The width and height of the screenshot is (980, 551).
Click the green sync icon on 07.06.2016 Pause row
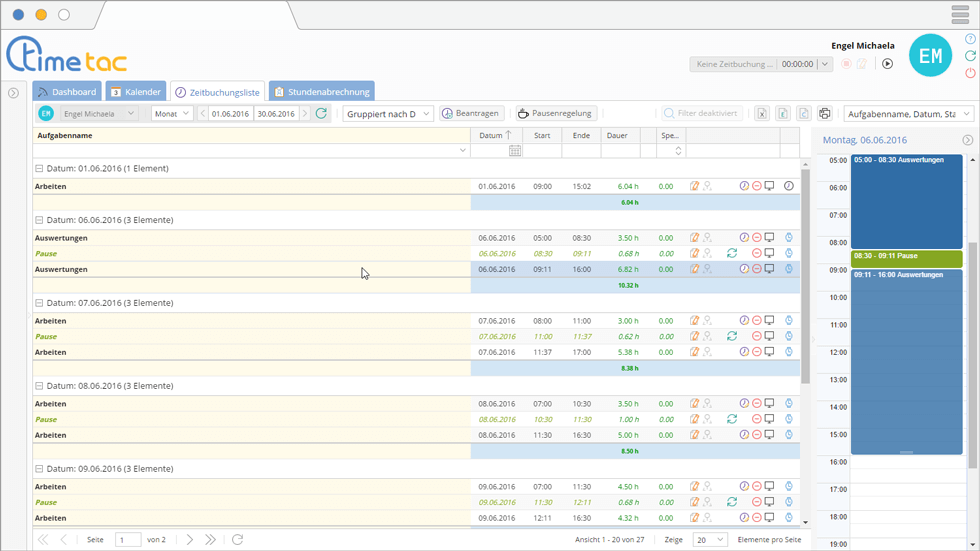click(x=732, y=337)
